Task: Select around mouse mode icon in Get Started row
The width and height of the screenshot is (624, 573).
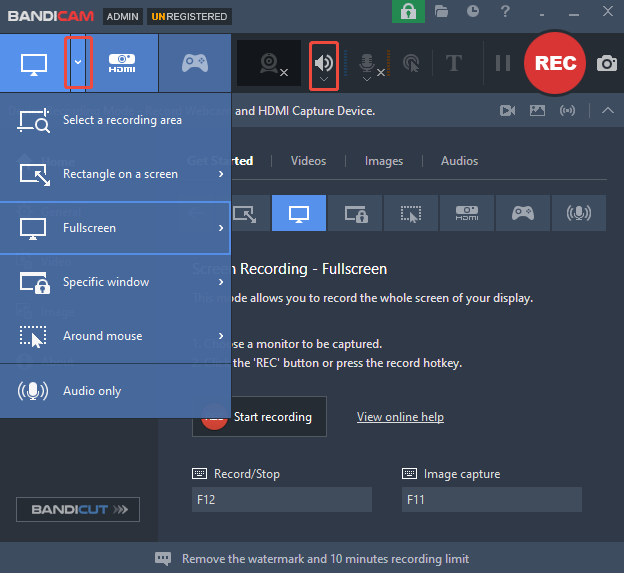Action: pos(411,213)
